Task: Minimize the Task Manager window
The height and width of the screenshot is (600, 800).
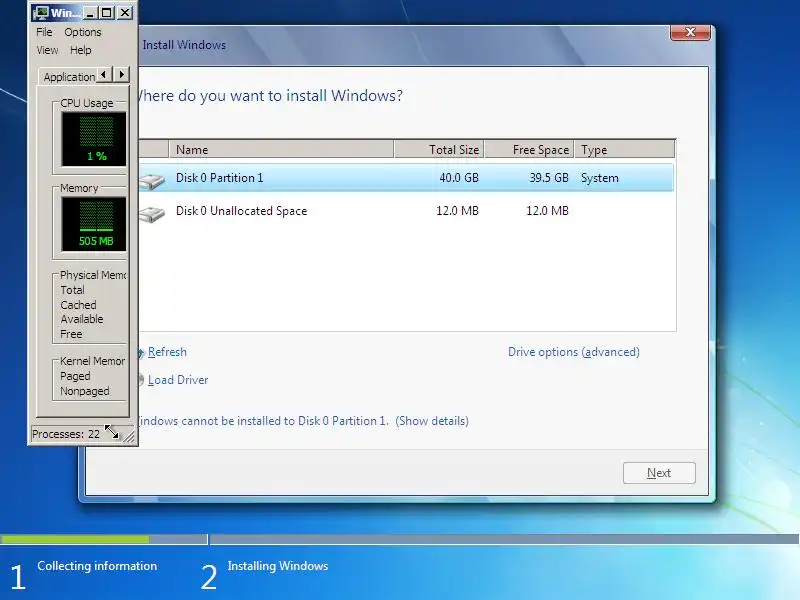Action: point(90,12)
